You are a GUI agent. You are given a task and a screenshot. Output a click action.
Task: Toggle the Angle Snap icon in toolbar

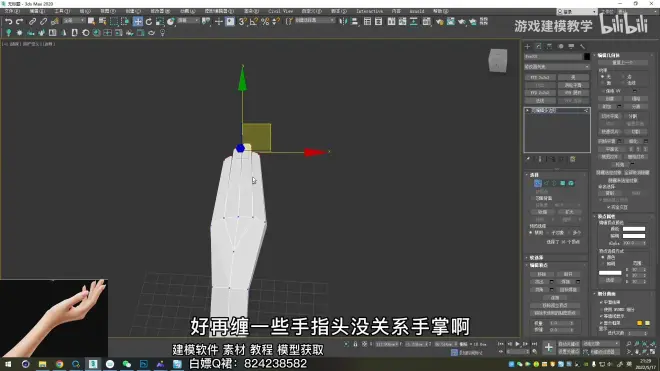pyautogui.click(x=253, y=21)
